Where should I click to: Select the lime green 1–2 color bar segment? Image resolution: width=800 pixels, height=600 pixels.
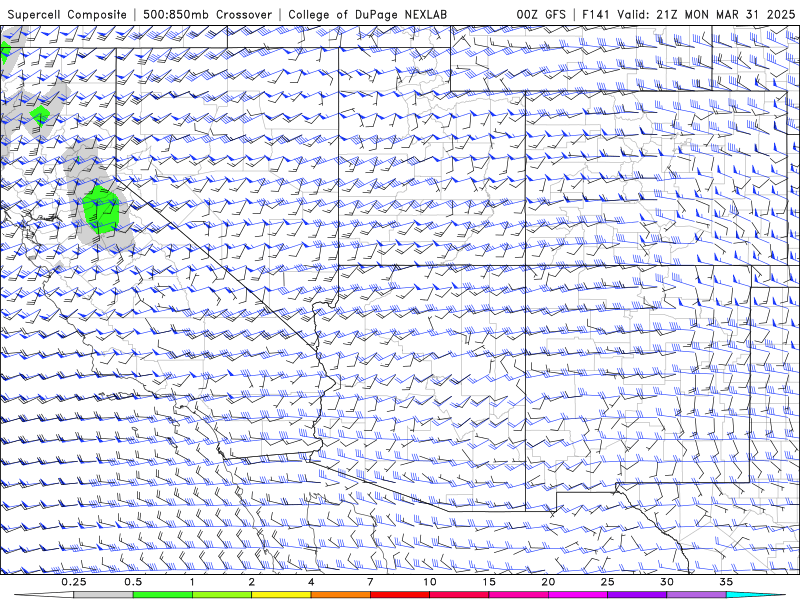tap(222, 595)
